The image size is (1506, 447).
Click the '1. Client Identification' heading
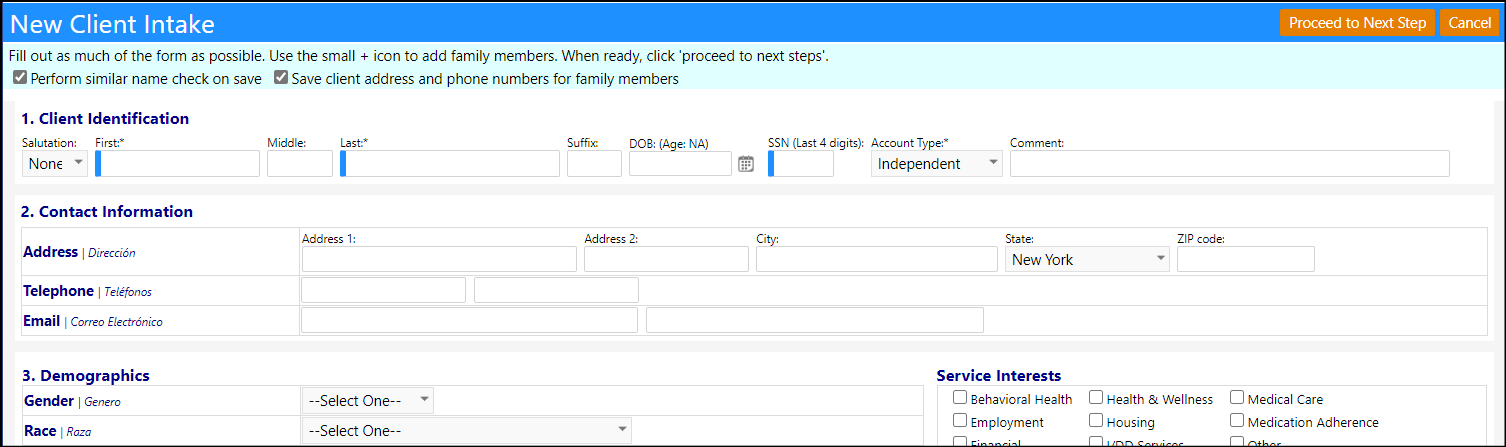tap(105, 118)
